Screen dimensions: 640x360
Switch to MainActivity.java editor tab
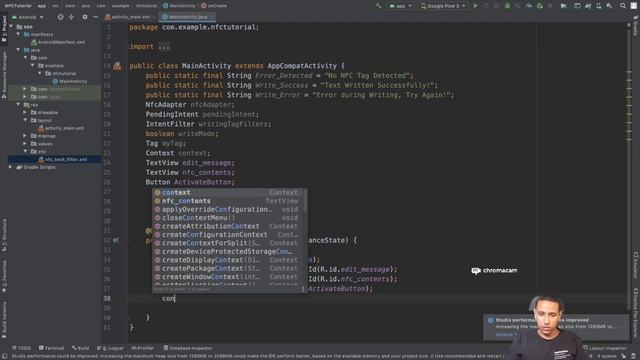coord(187,17)
